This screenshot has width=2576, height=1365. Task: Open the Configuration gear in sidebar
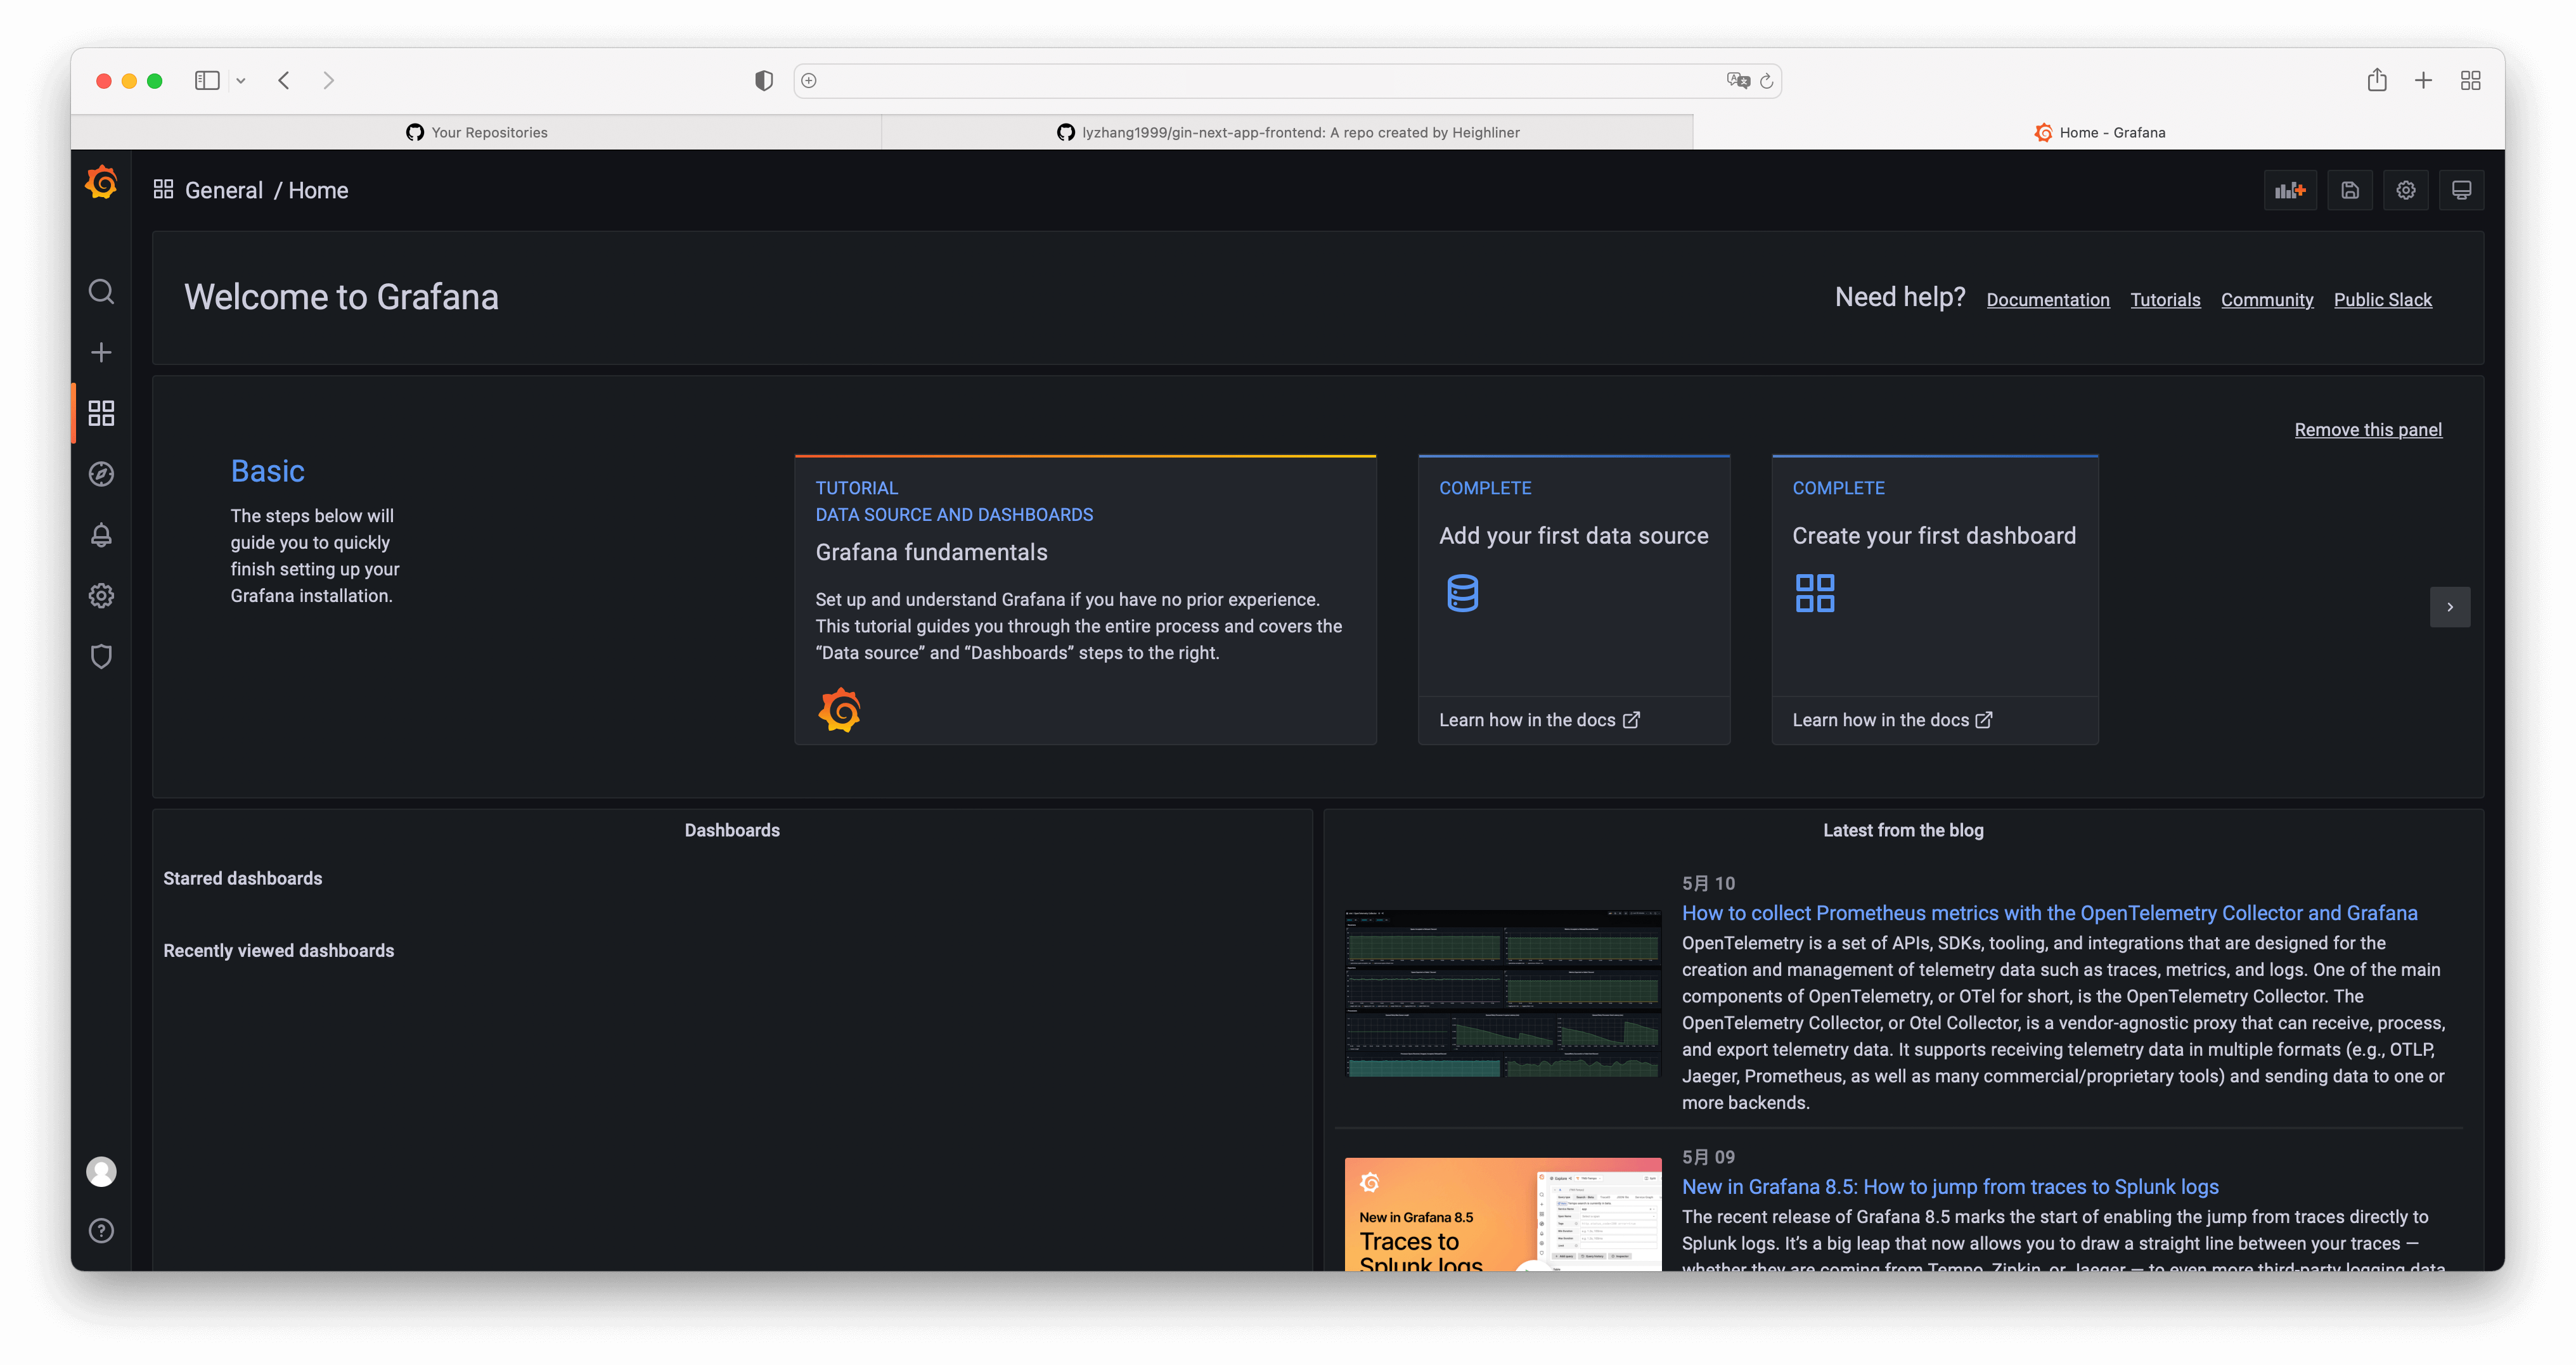click(x=101, y=596)
